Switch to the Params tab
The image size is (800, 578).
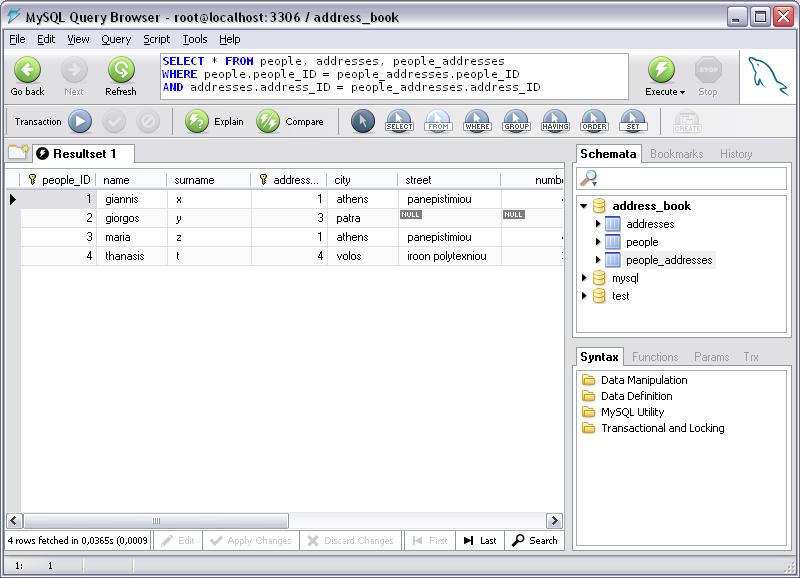point(712,357)
